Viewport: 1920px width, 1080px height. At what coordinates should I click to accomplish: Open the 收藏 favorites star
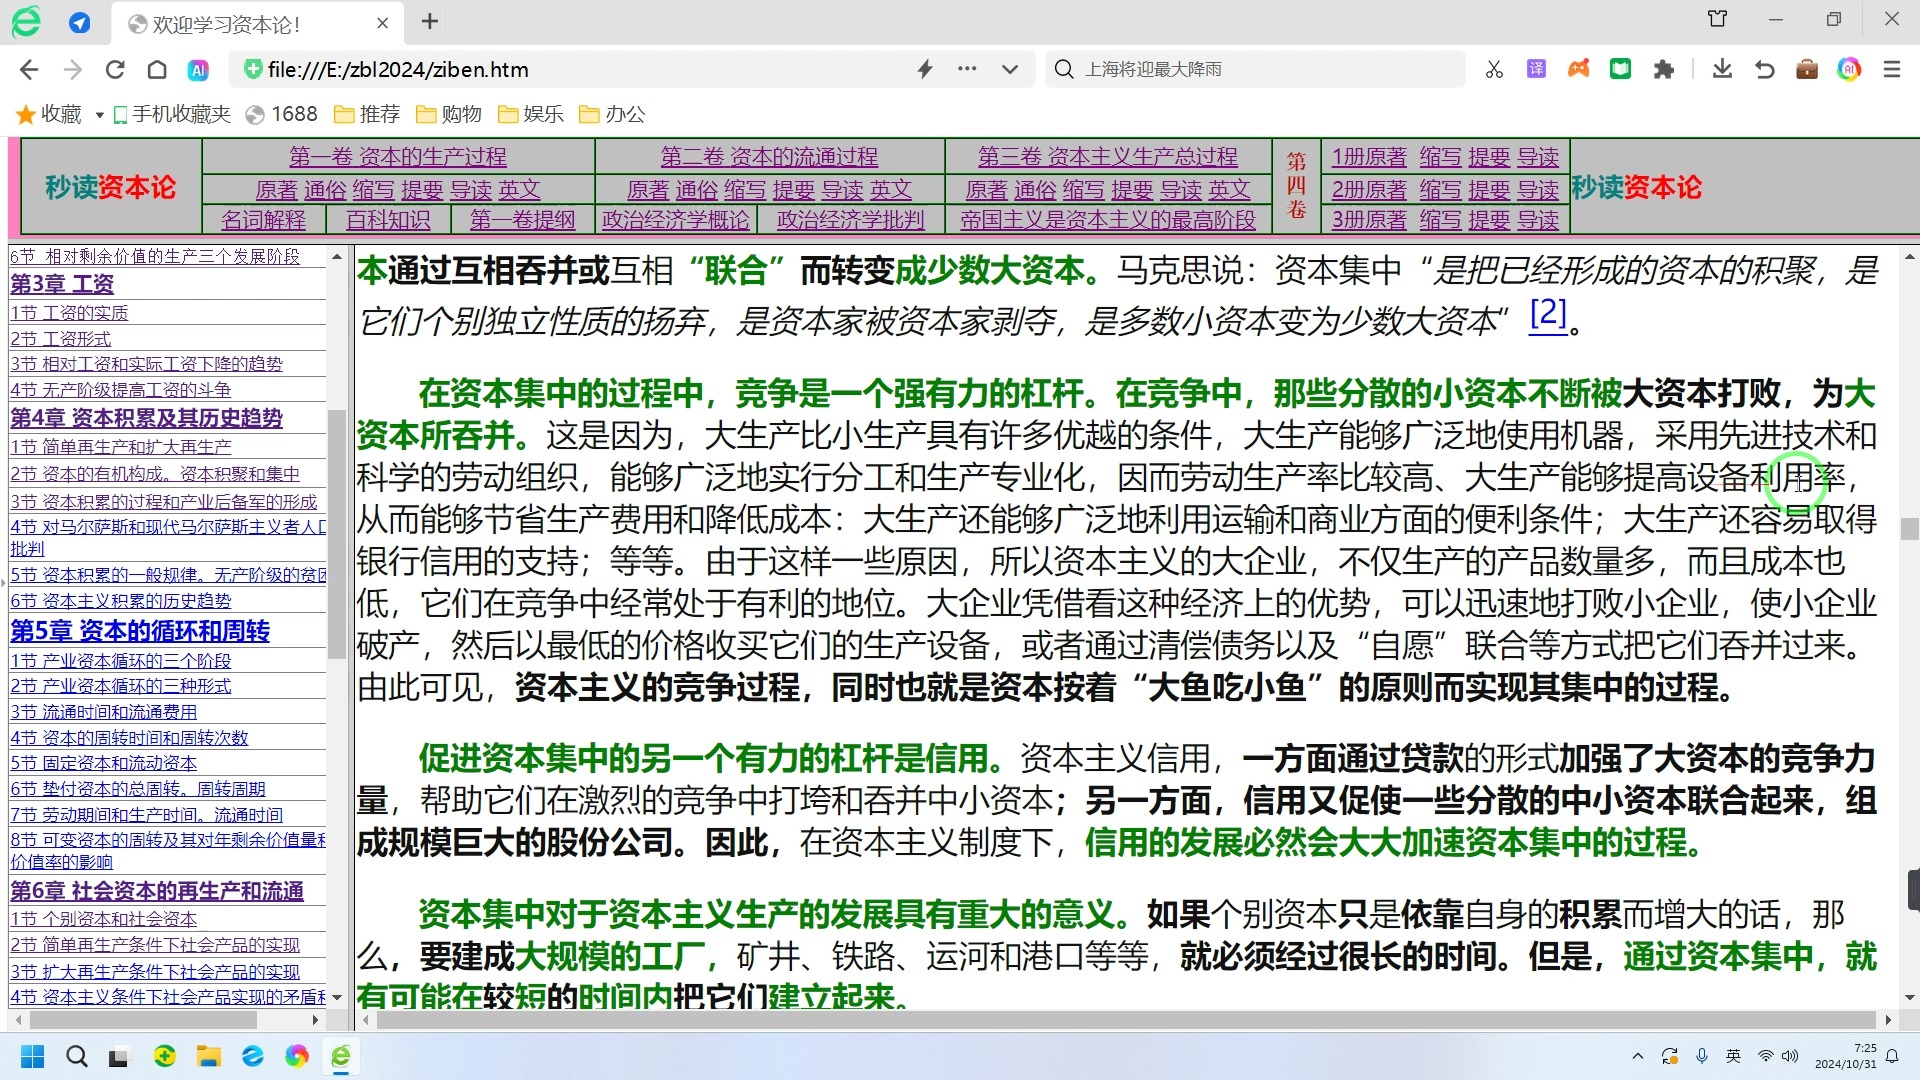48,114
